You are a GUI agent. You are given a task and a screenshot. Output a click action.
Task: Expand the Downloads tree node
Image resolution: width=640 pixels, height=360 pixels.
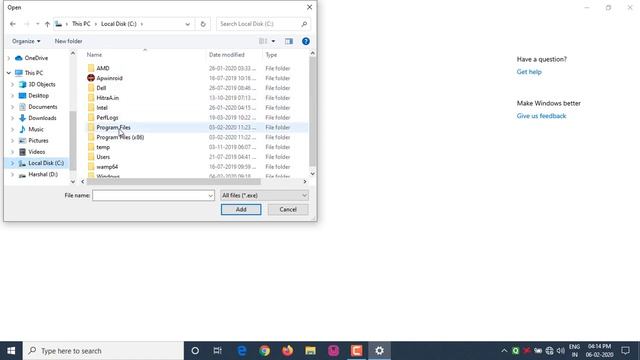coord(12,118)
